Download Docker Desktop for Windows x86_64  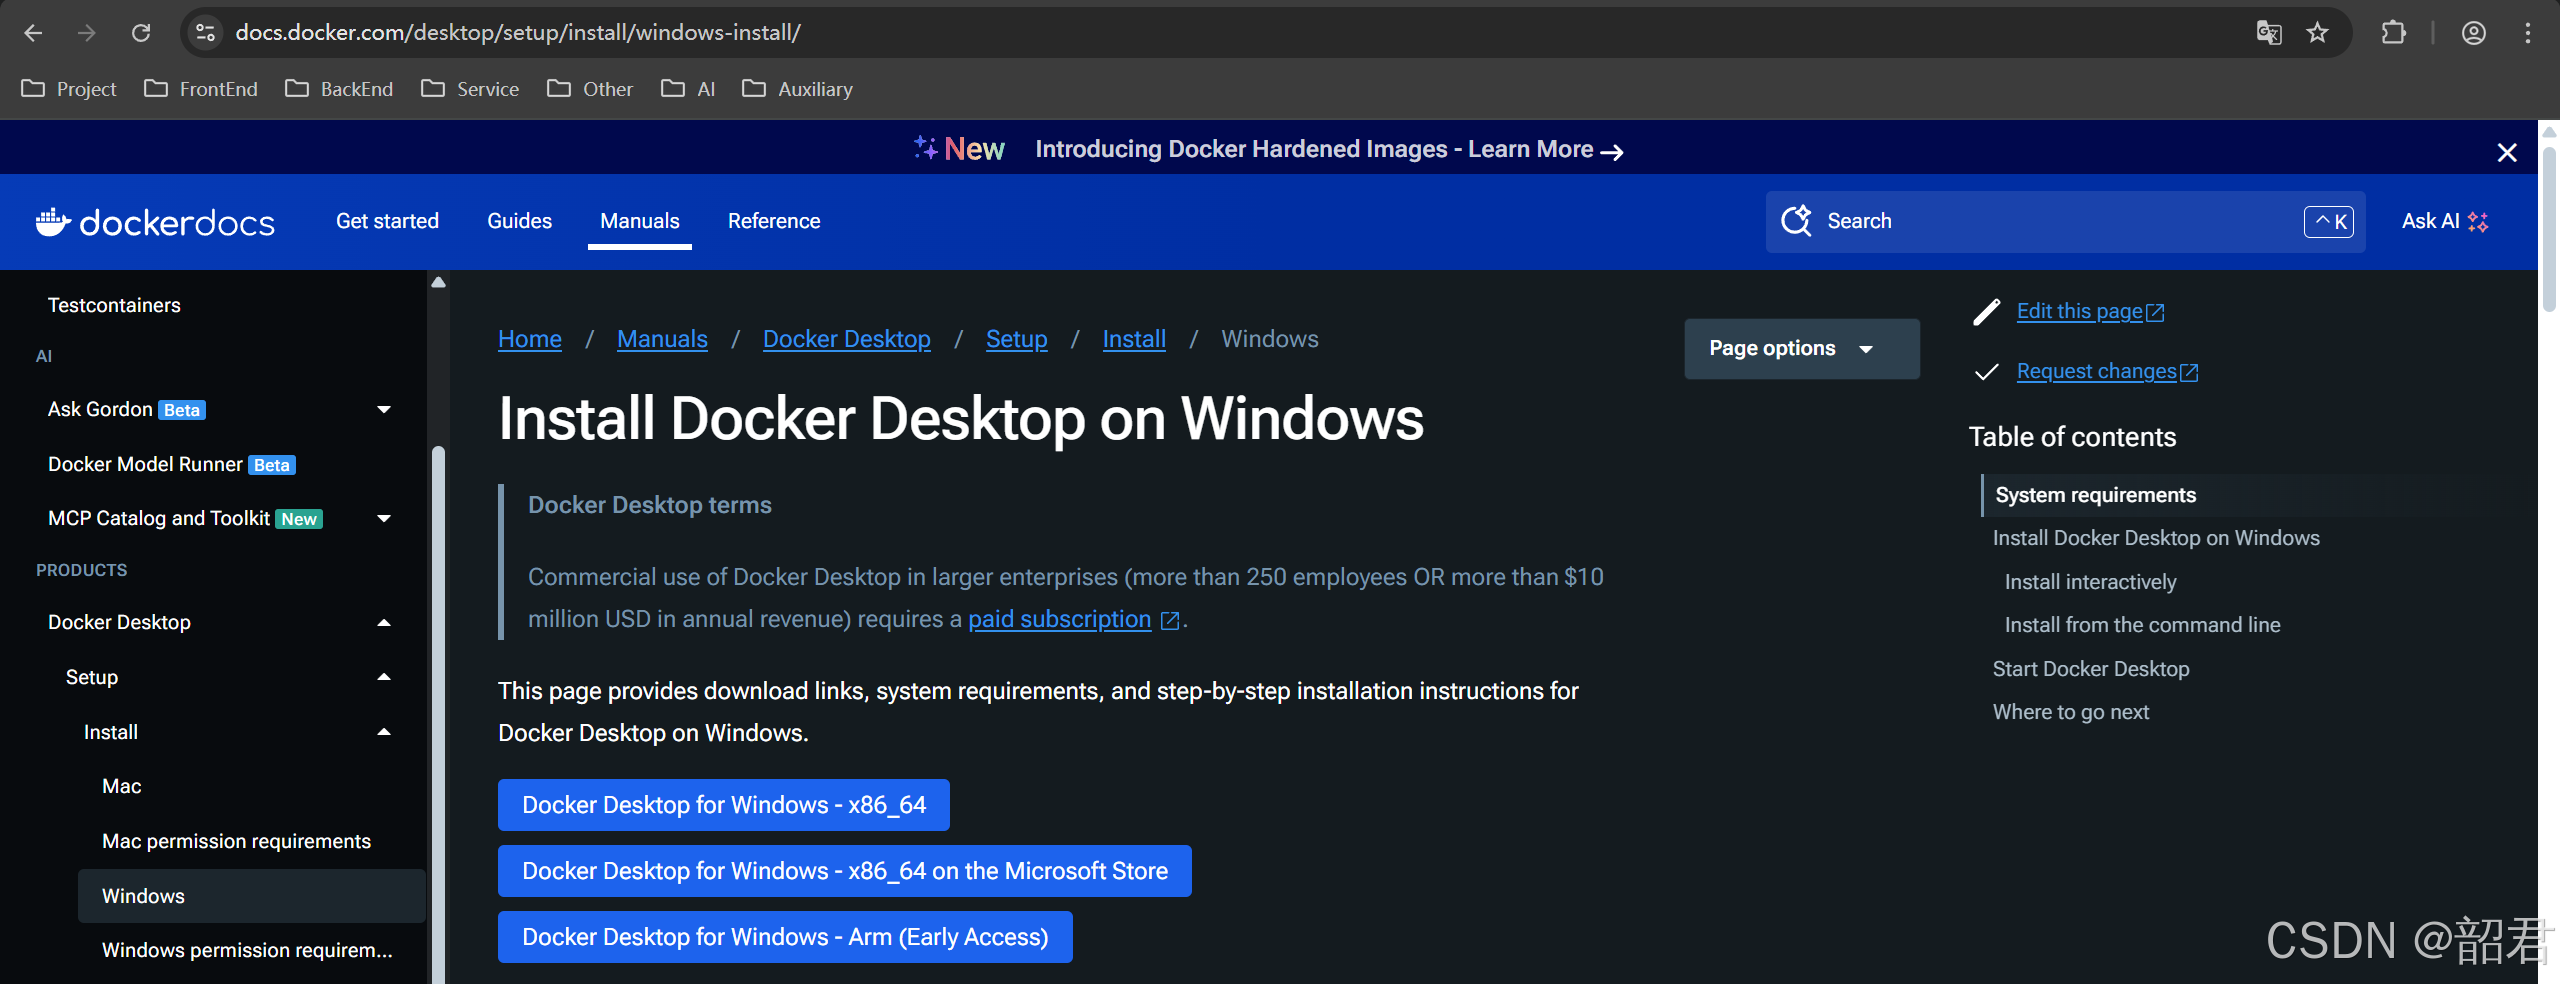pos(724,805)
